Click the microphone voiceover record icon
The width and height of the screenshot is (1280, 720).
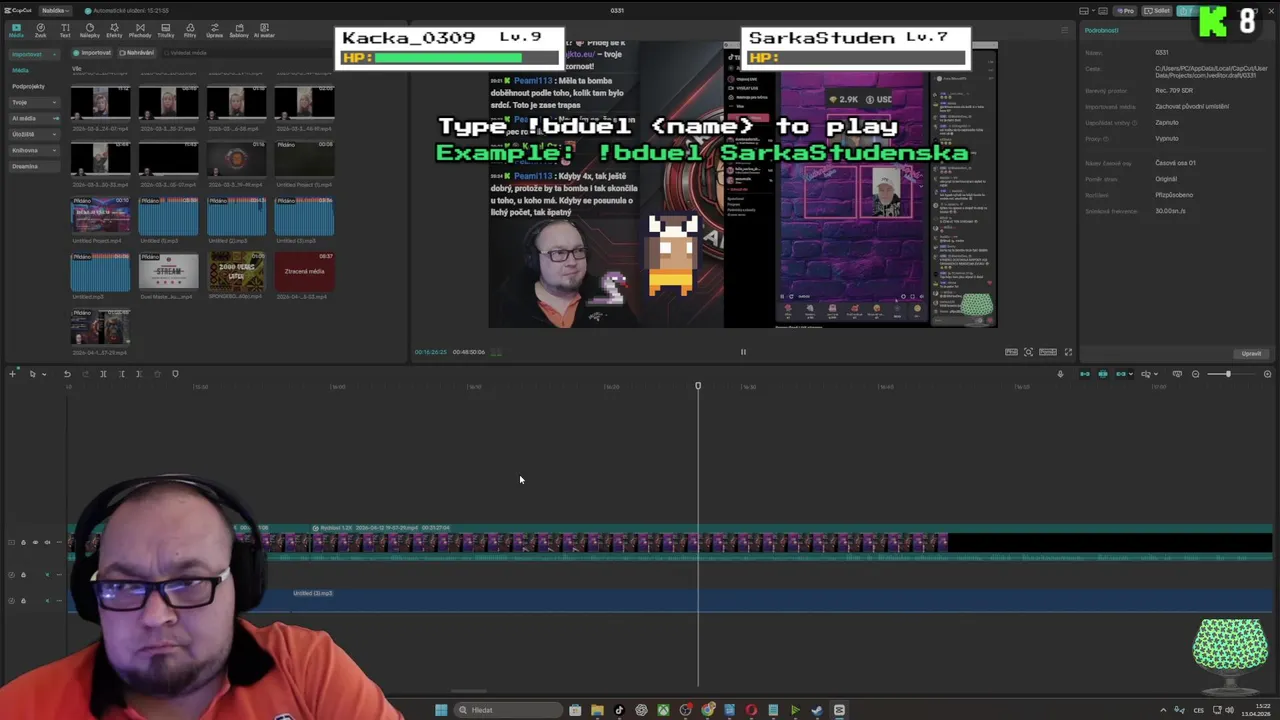coord(1060,374)
